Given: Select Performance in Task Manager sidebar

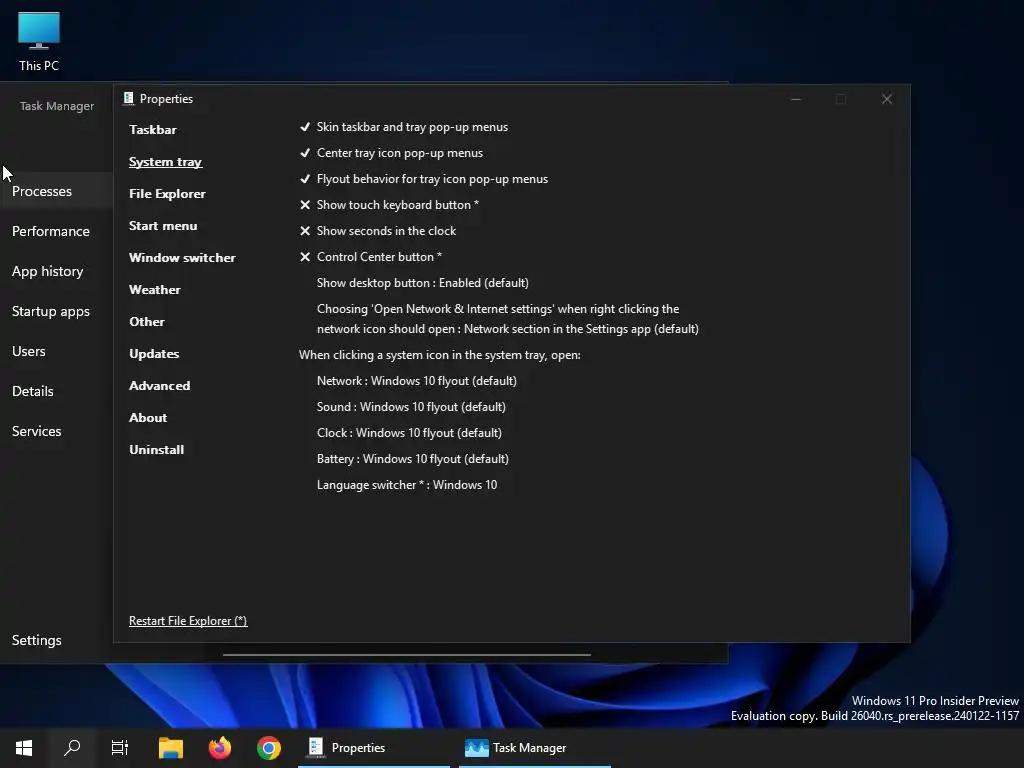Looking at the screenshot, I should tap(51, 231).
